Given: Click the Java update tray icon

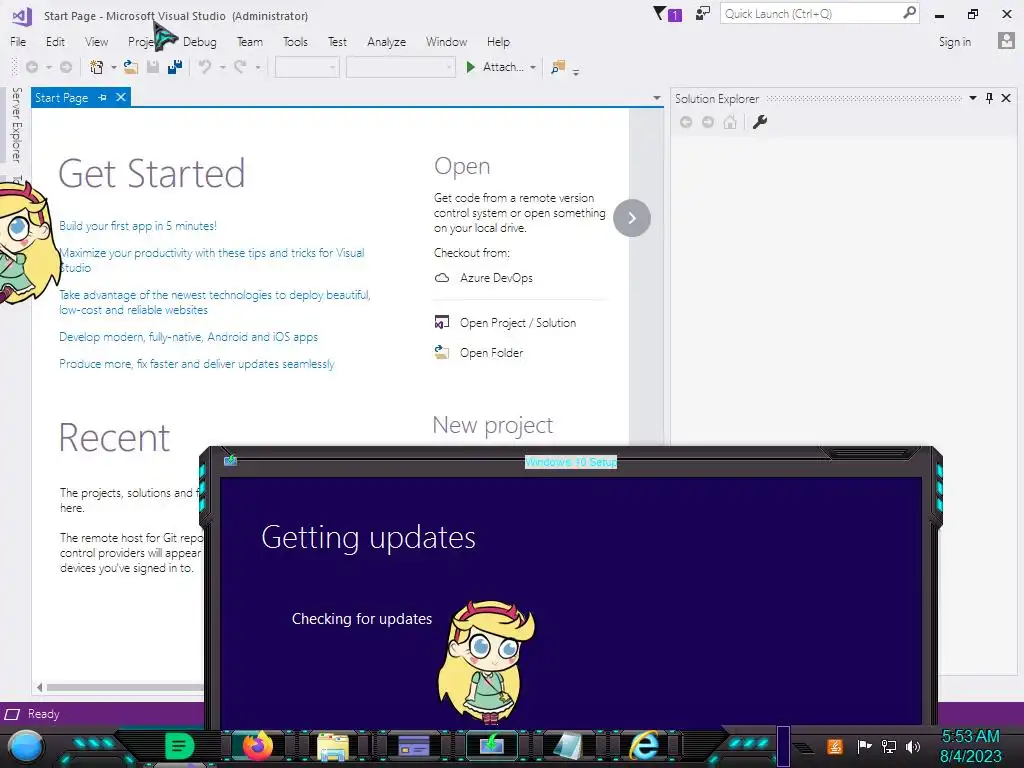Looking at the screenshot, I should pos(835,746).
